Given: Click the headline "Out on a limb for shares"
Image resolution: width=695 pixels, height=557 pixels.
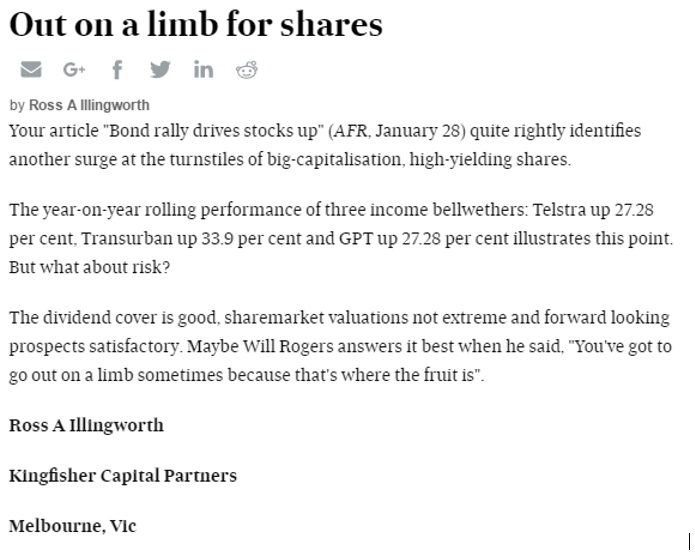Looking at the screenshot, I should click(196, 24).
